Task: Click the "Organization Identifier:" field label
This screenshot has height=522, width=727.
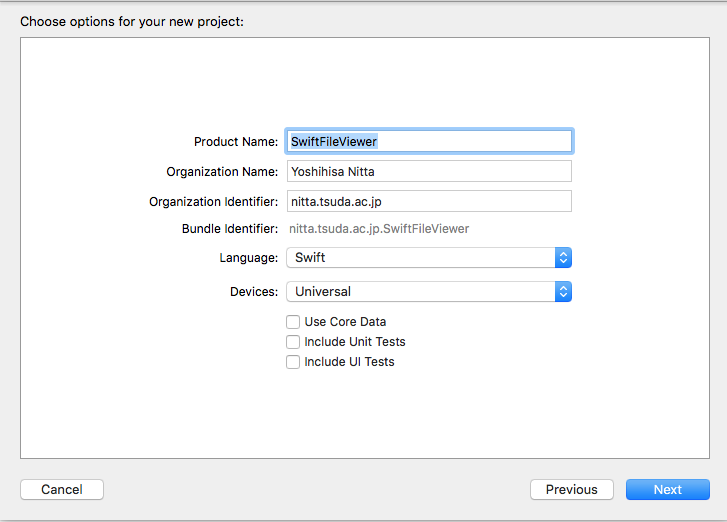Action: (x=214, y=202)
